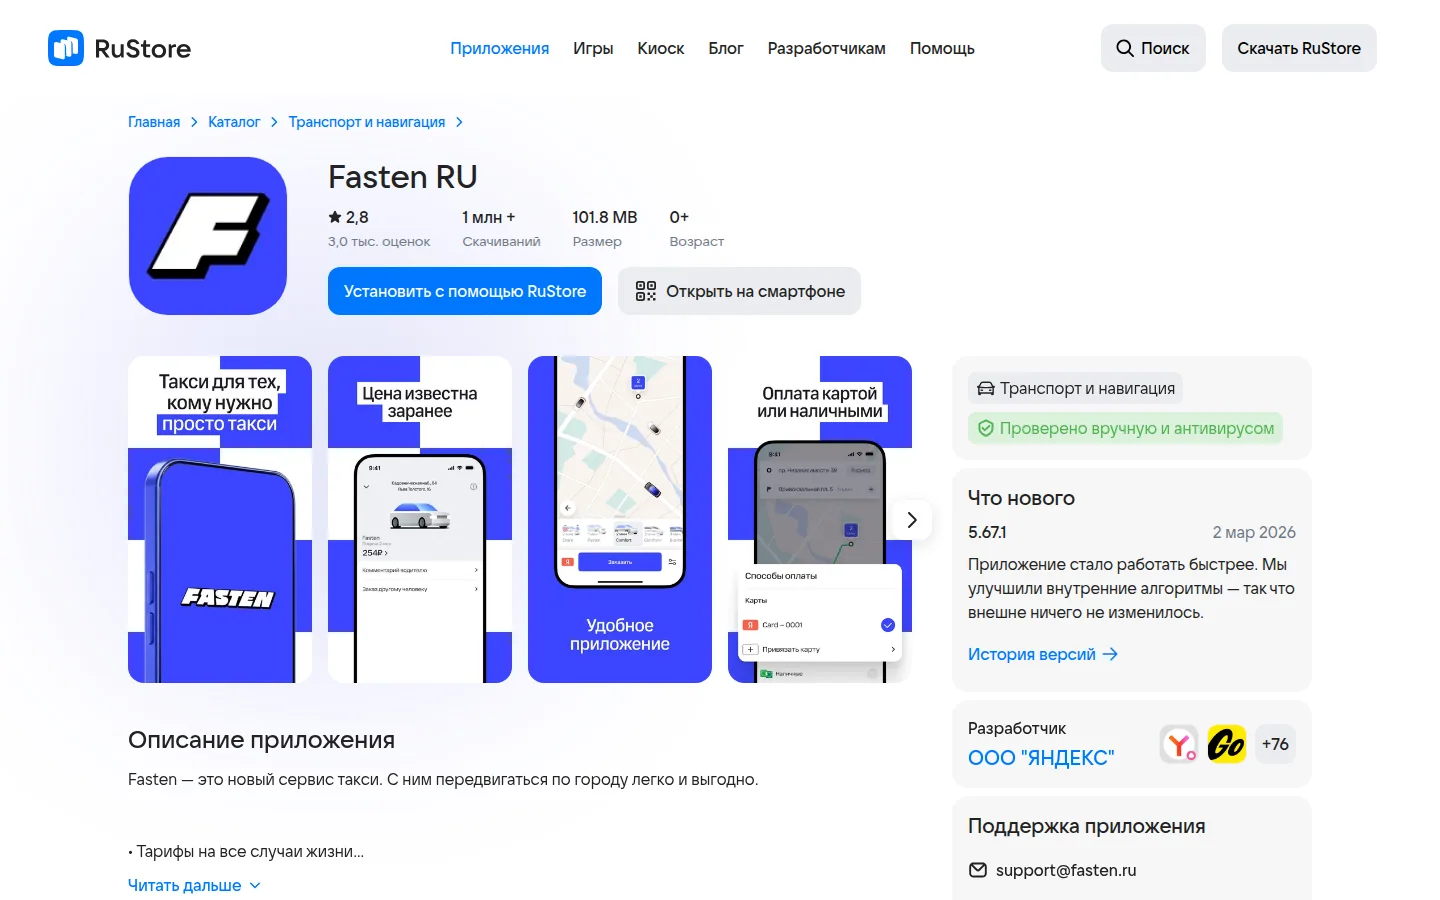Open the Yandex Go app icon
The height and width of the screenshot is (900, 1440).
click(x=1227, y=744)
